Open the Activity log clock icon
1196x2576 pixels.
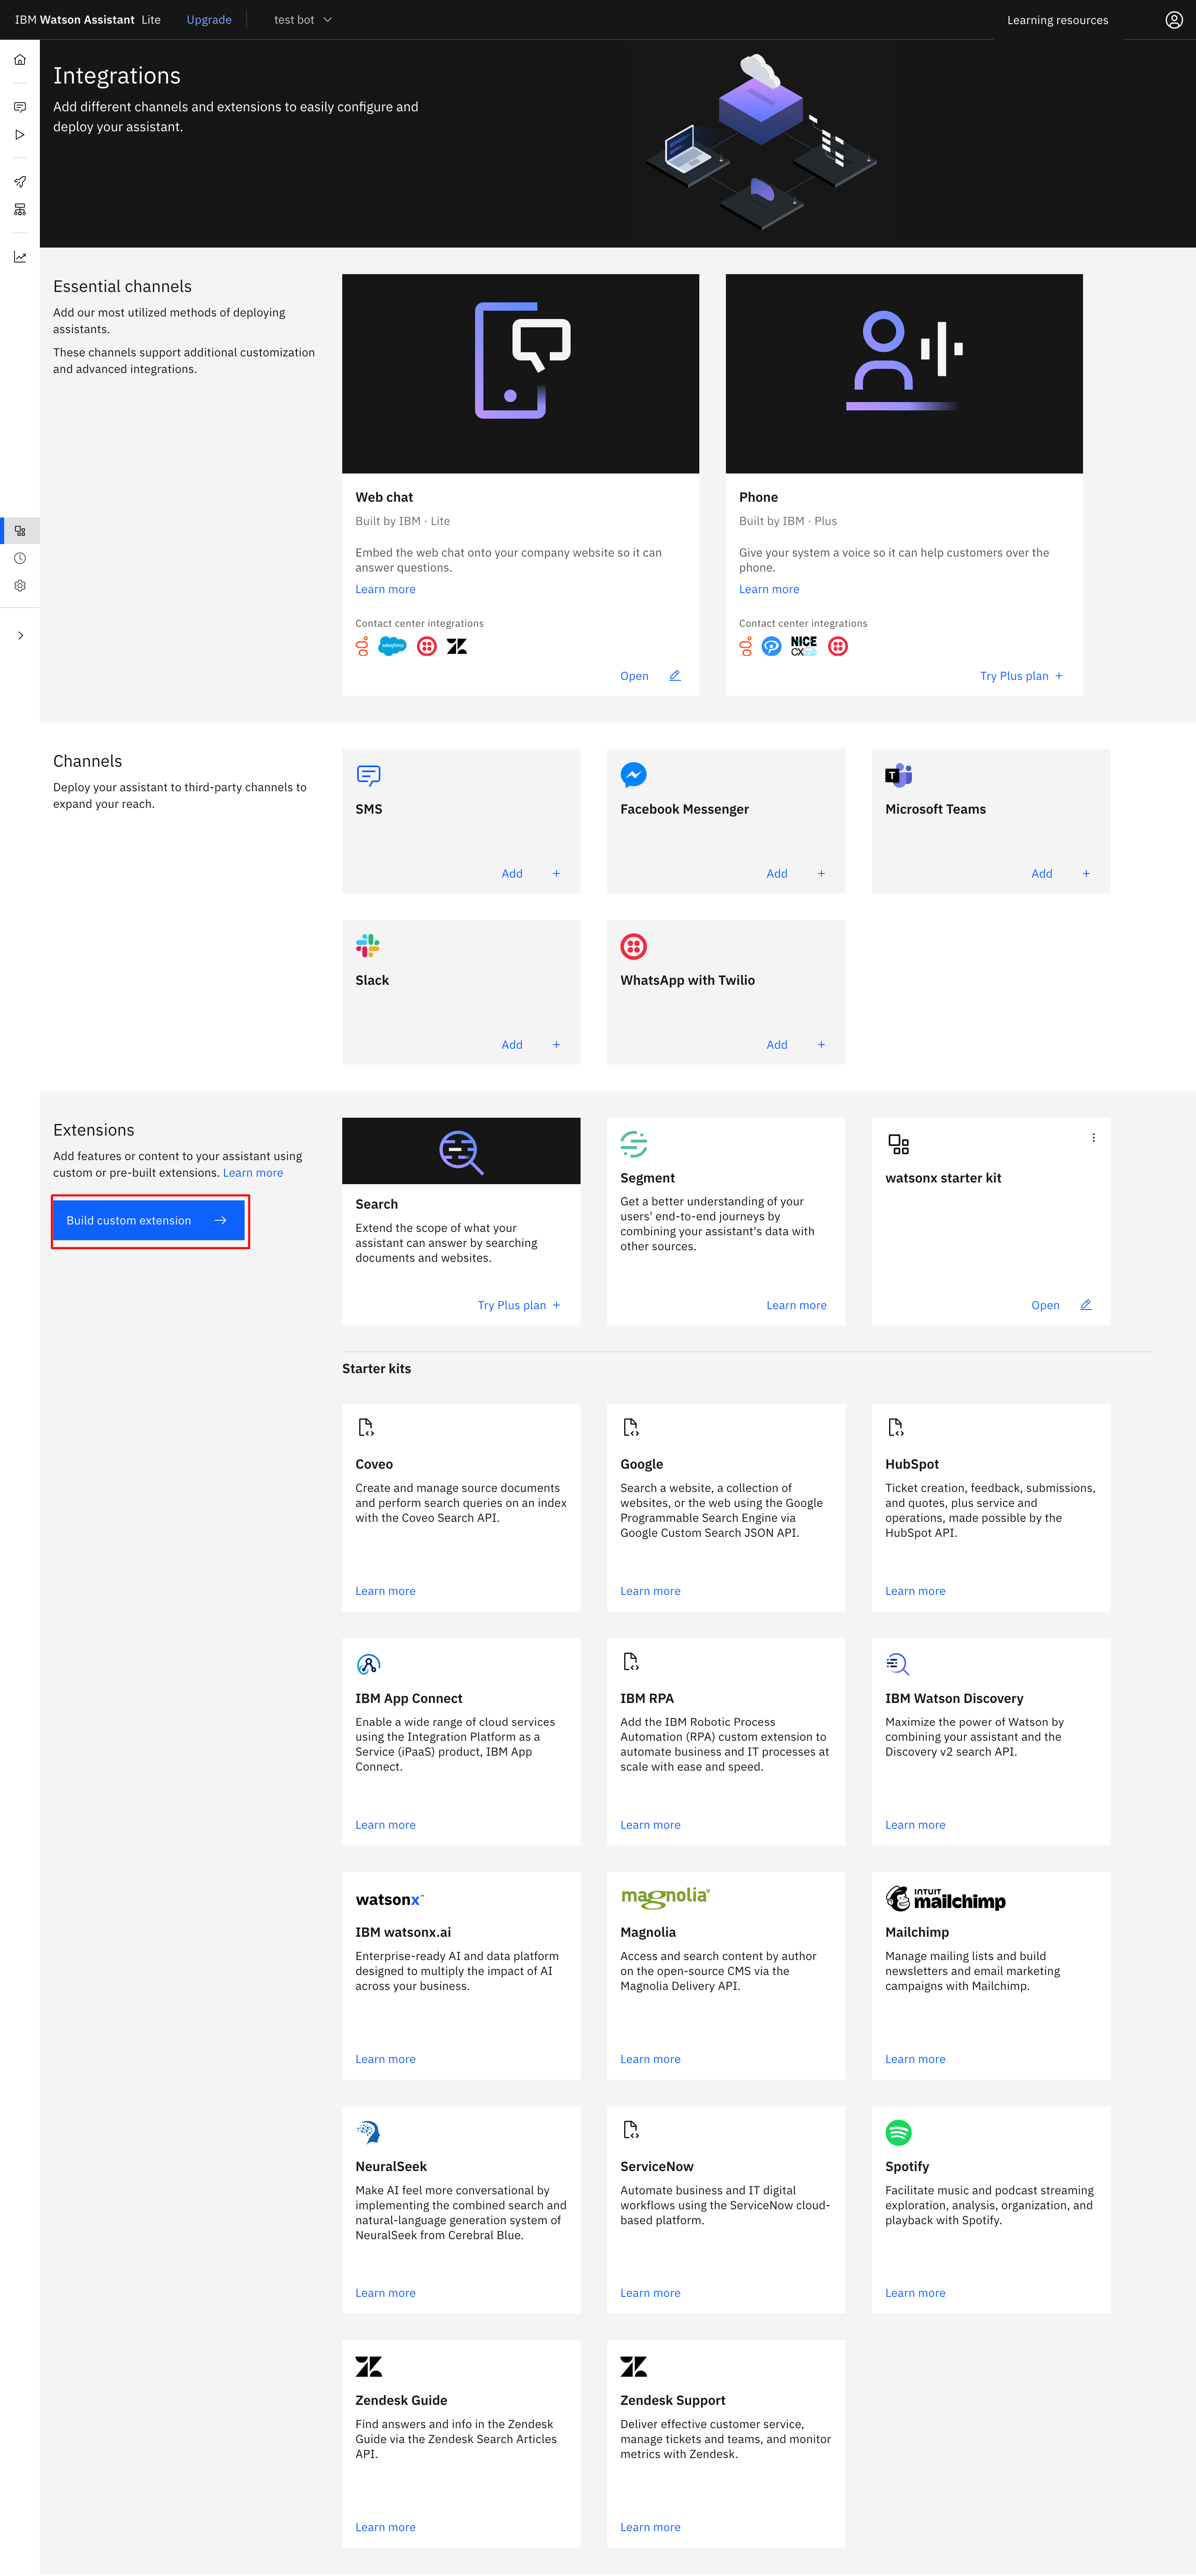[x=19, y=559]
